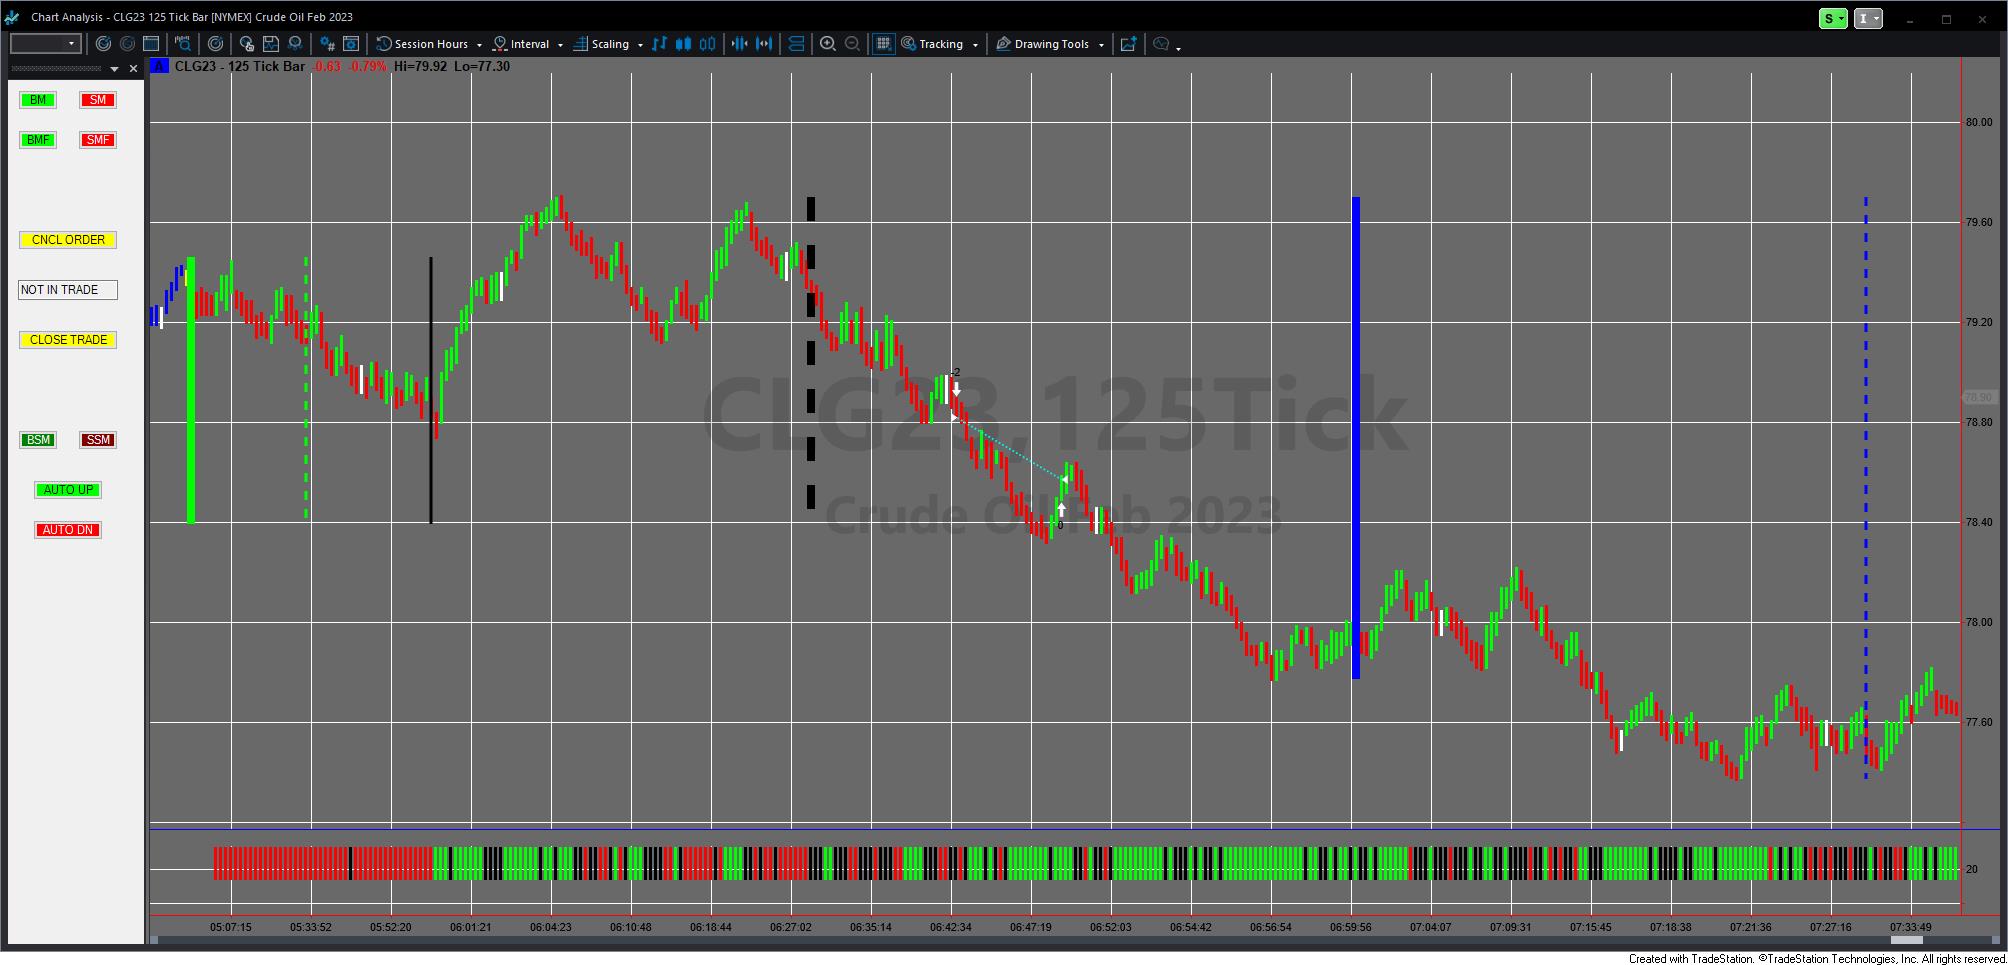Click the 80.00 price axis label
Screen dimensions: 2008x965
[x=1978, y=123]
